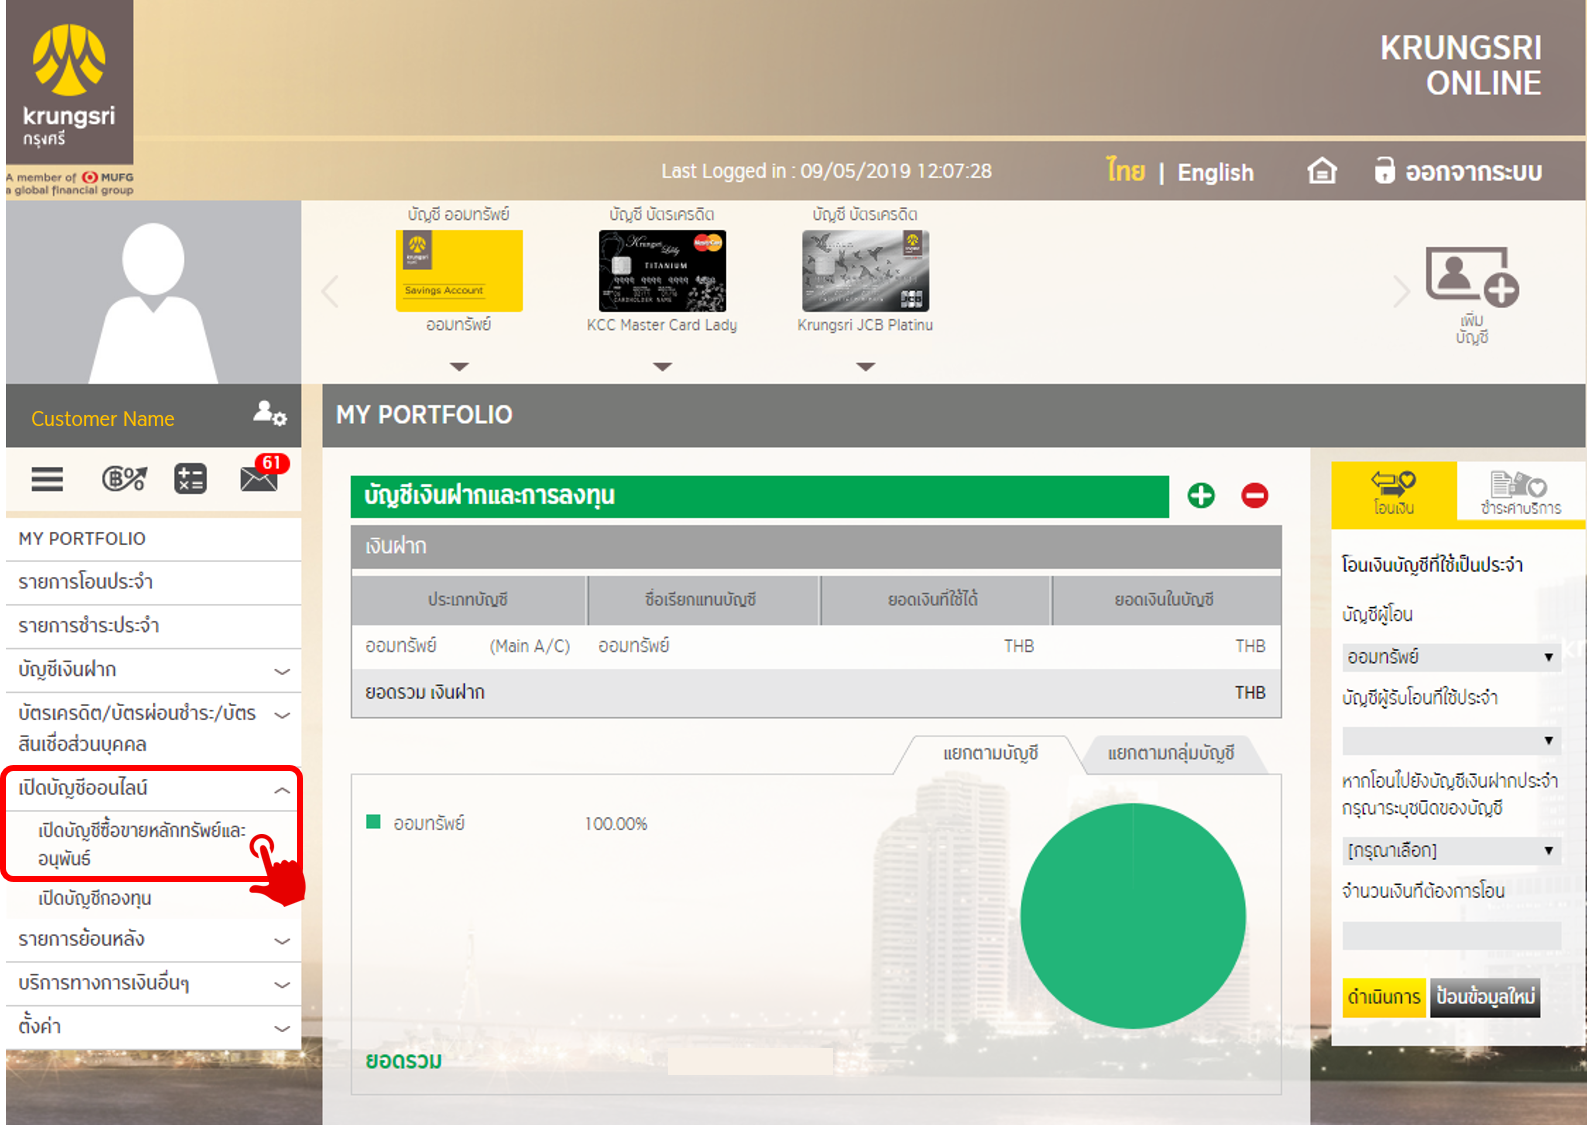Click the green ออมทรัพย์ legend swatch
Screen dimensions: 1587x1125
tap(373, 822)
